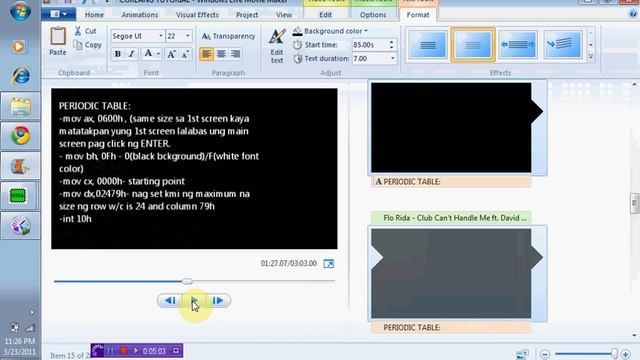The image size is (640, 360).
Task: Select the first text effect thumbnail
Action: 427,44
